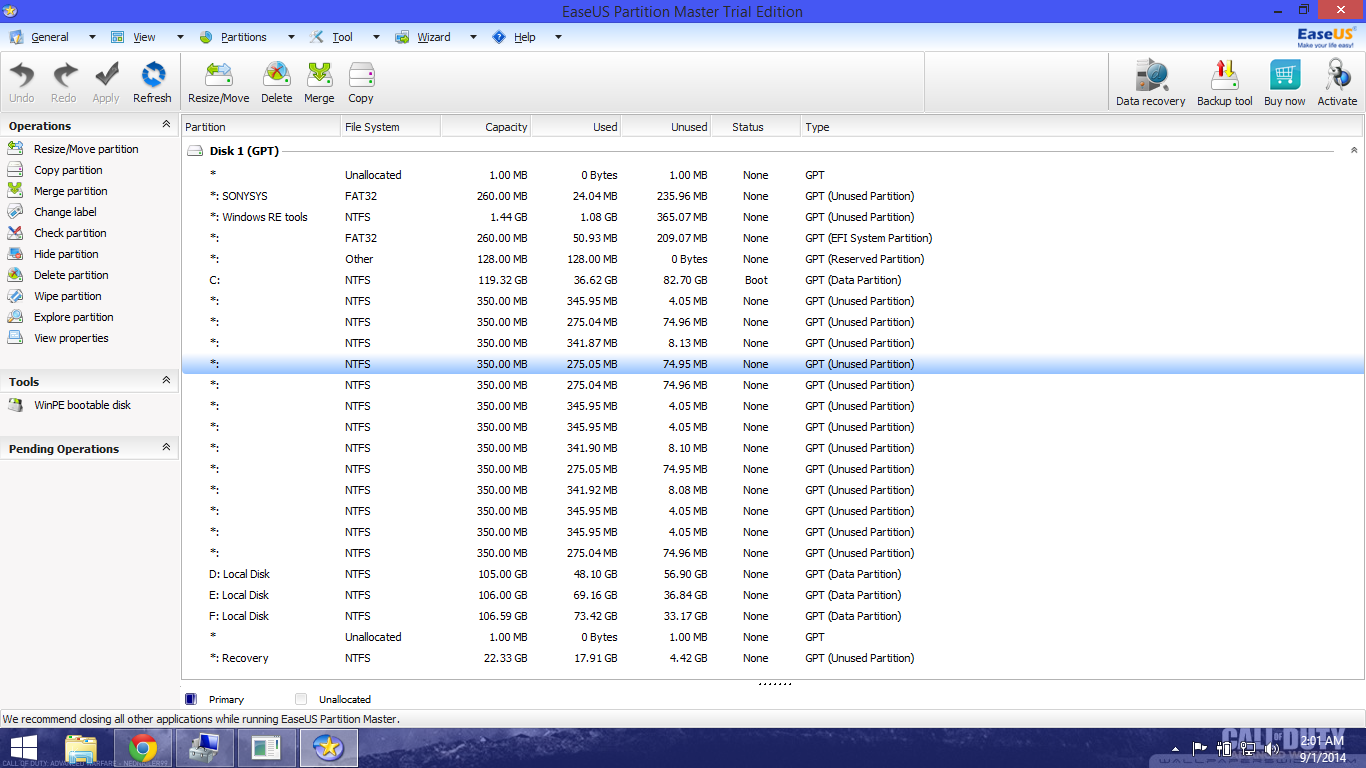Open the Wizard menu
The image size is (1366, 768).
[433, 37]
